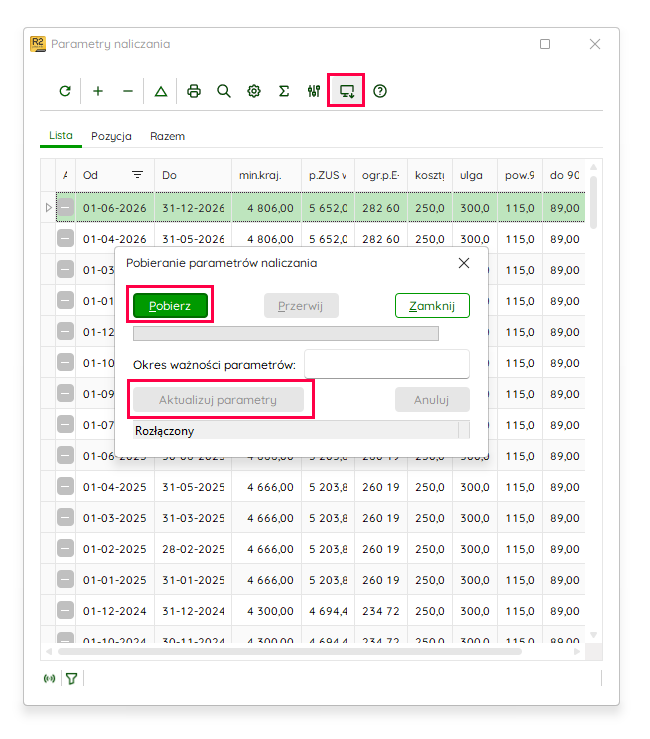Toggle row marker for 01-02-2025
Screen dimensions: 650x739
click(66, 549)
